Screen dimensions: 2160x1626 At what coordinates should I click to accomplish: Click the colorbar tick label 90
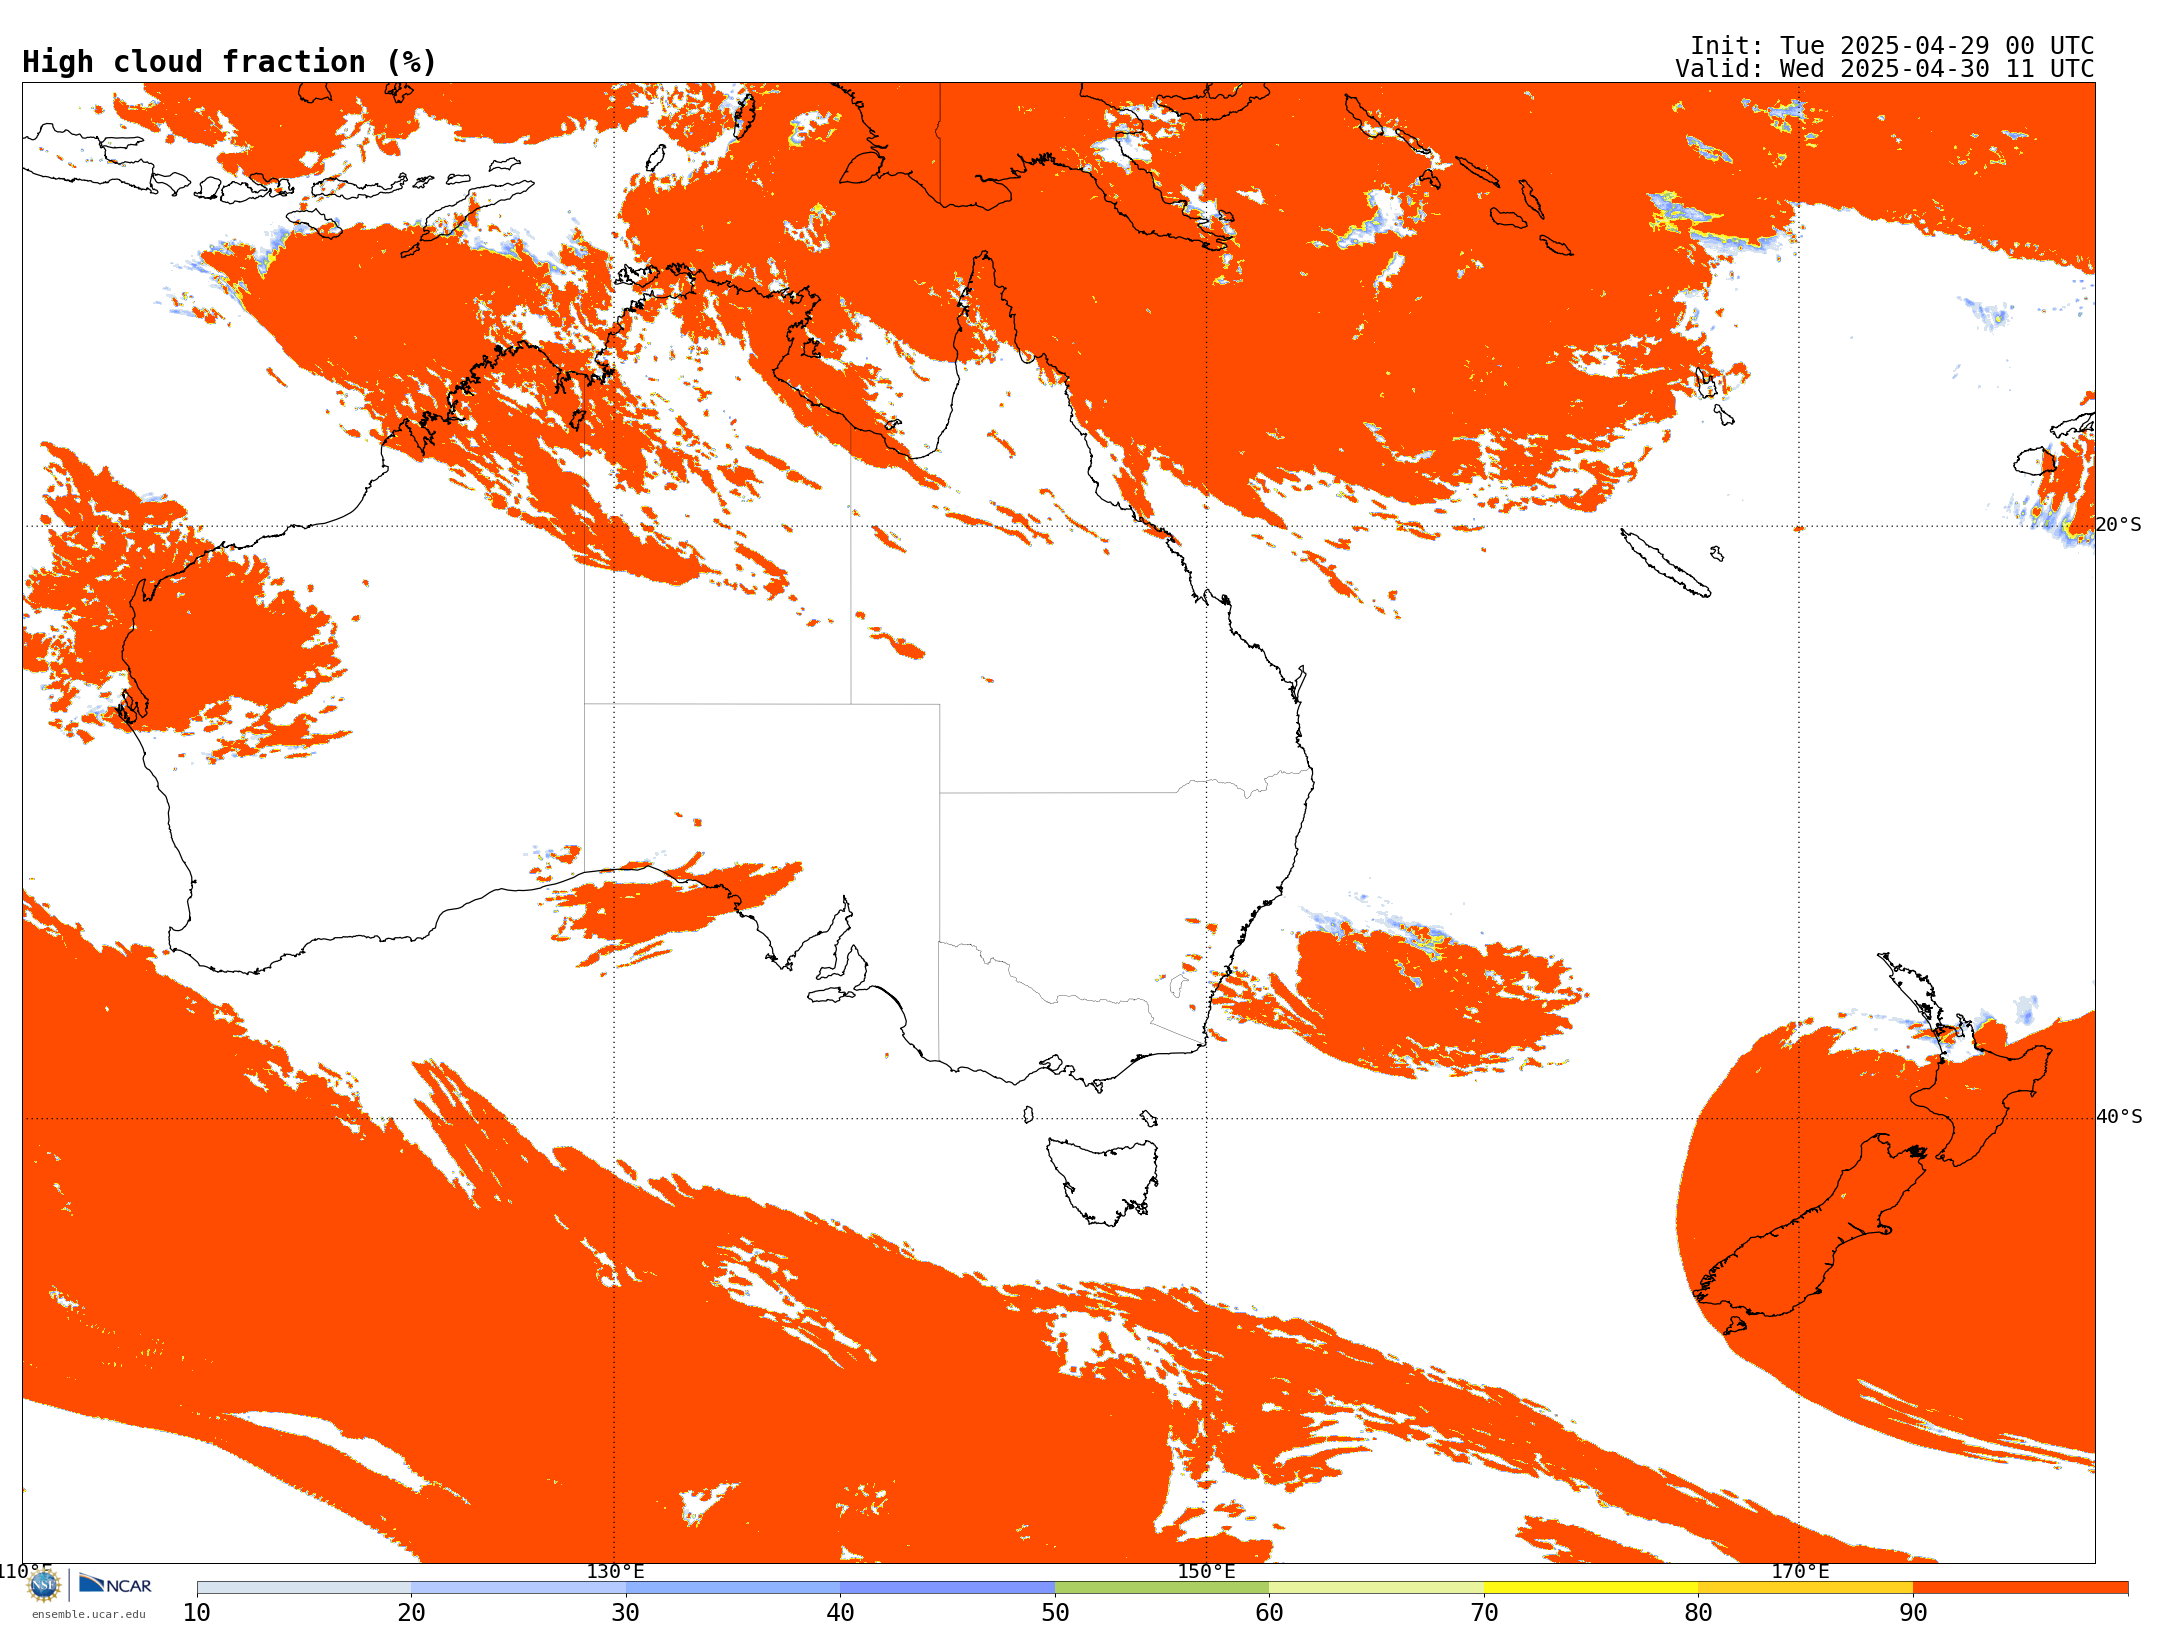coord(1913,1613)
